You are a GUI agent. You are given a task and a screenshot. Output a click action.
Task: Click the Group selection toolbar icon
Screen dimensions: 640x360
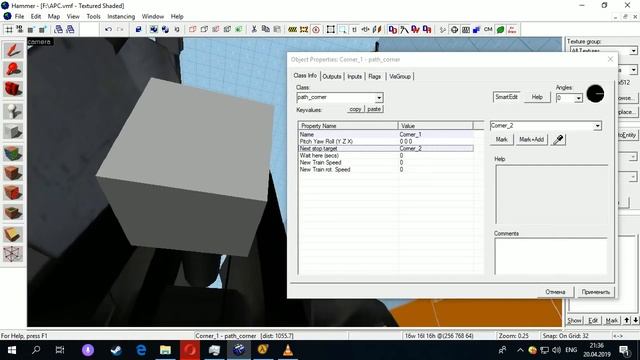[x=153, y=29]
